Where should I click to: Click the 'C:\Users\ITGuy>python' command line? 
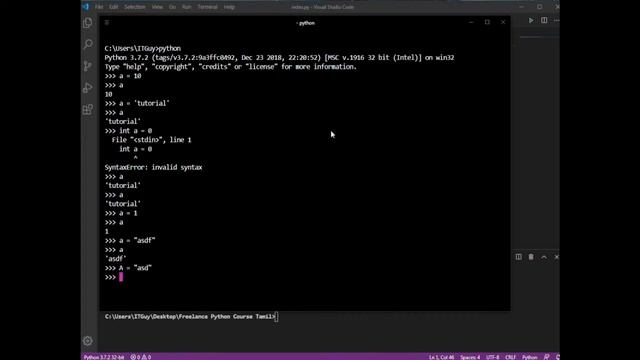142,48
